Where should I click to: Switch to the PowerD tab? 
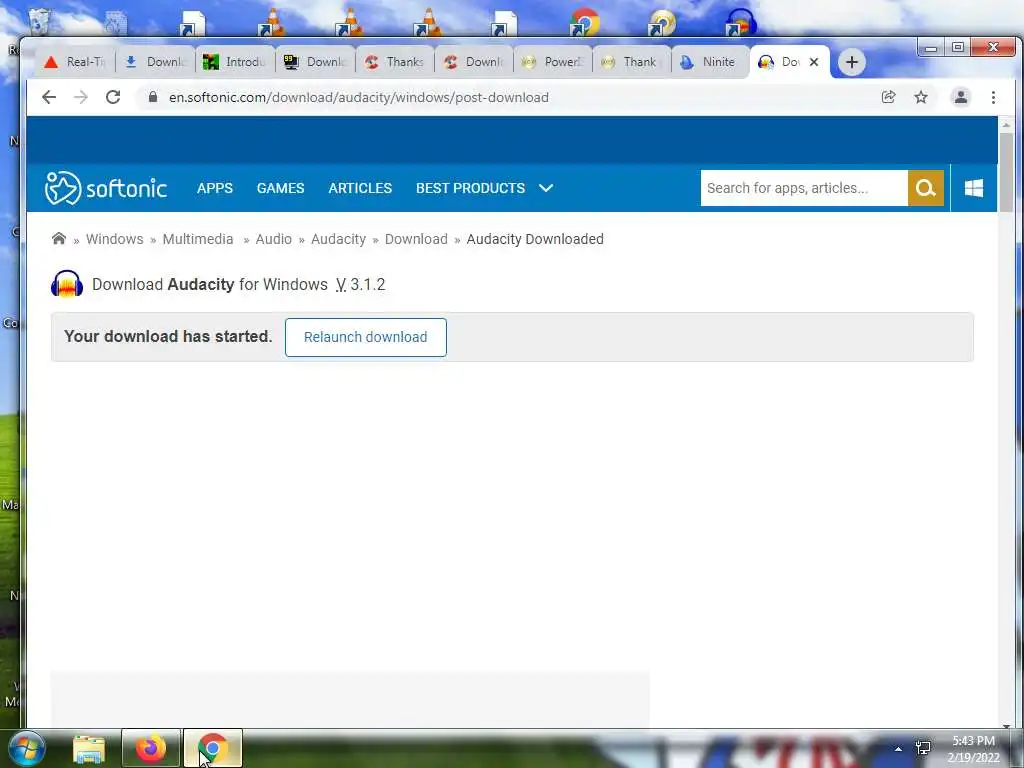(x=553, y=62)
